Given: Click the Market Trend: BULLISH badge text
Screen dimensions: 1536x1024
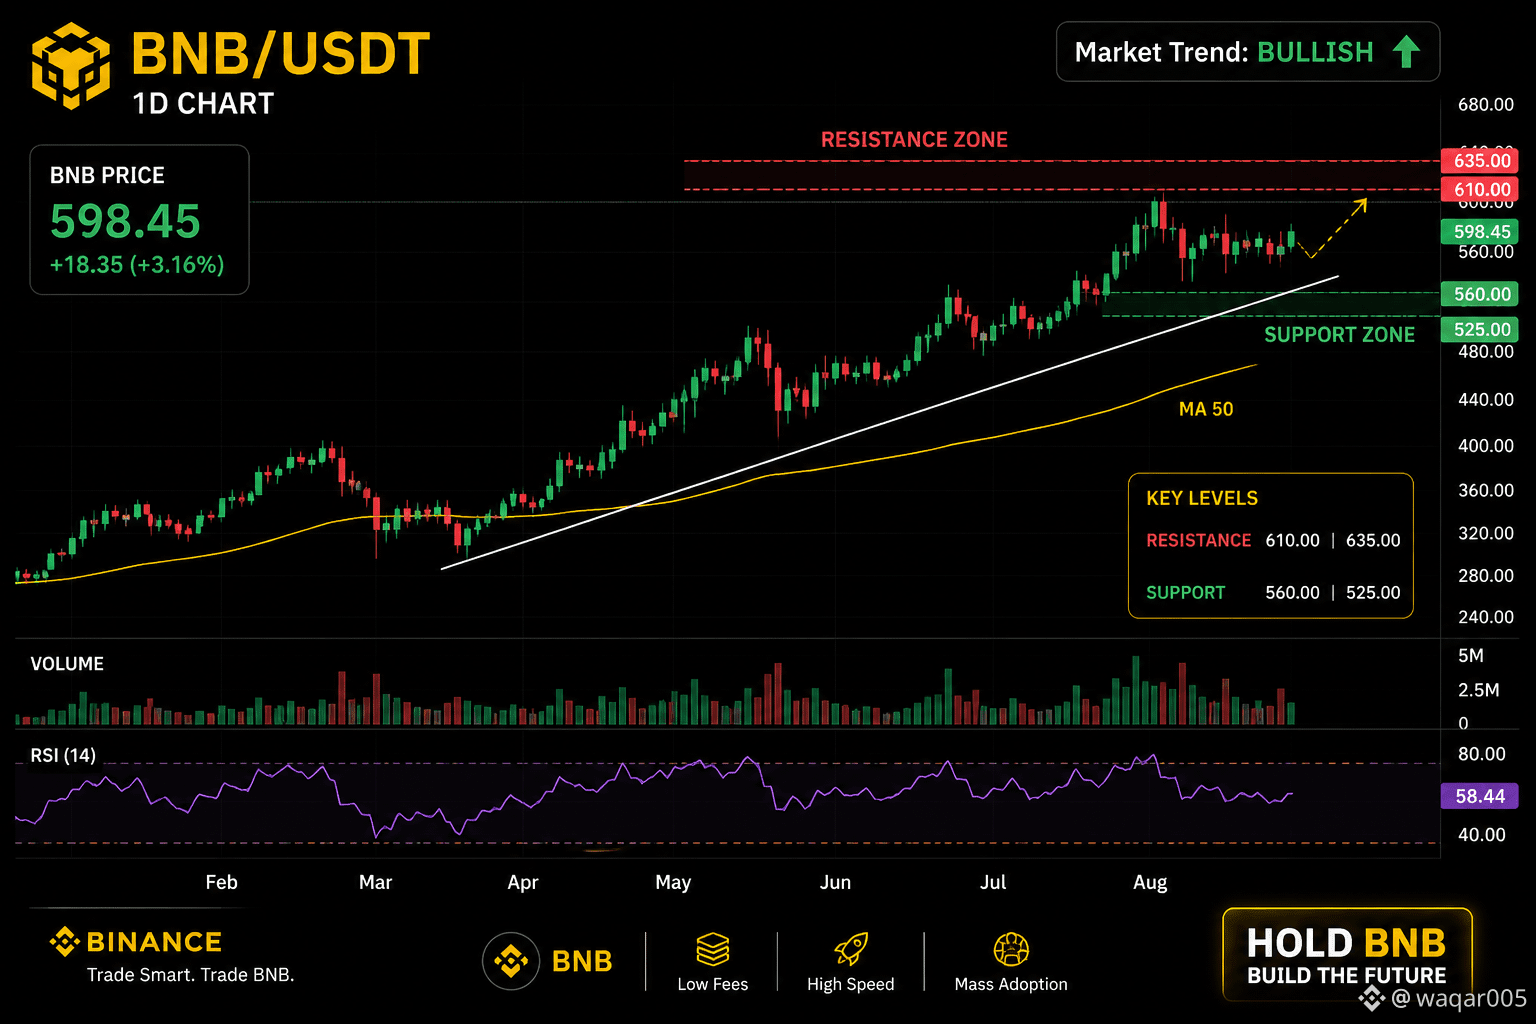Looking at the screenshot, I should (1224, 52).
